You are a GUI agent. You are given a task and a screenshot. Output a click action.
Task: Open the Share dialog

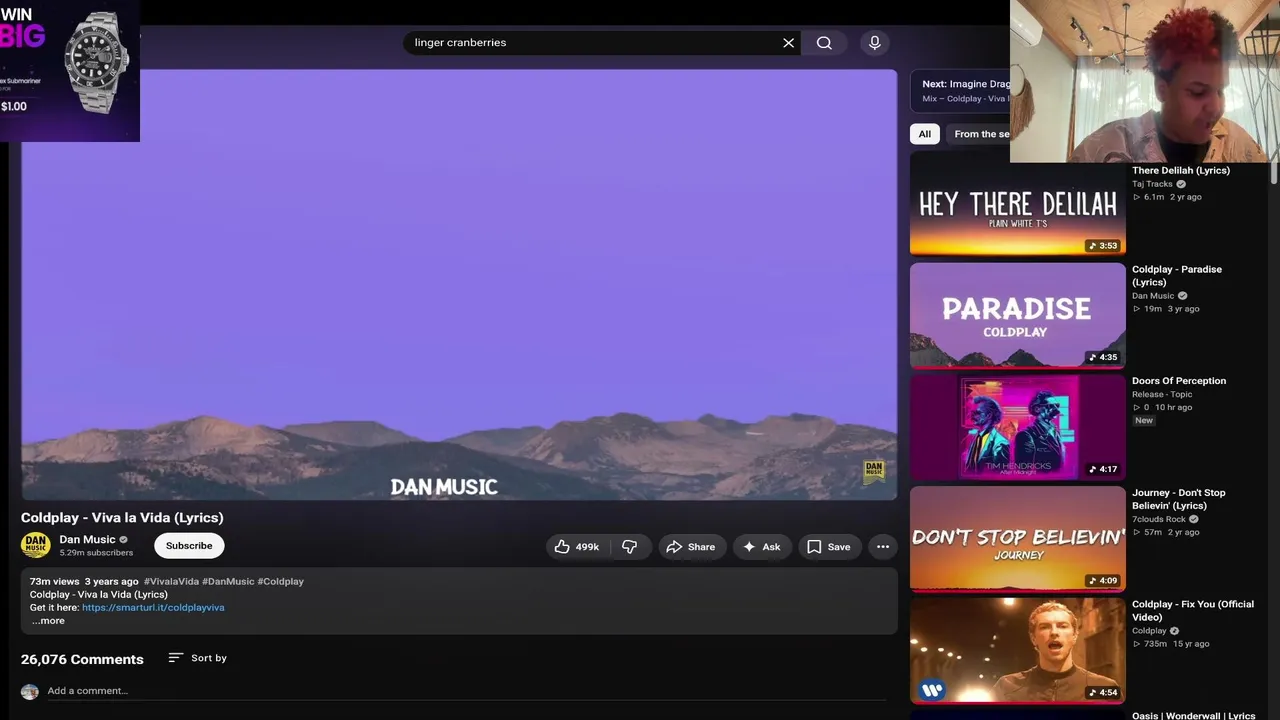tap(691, 547)
